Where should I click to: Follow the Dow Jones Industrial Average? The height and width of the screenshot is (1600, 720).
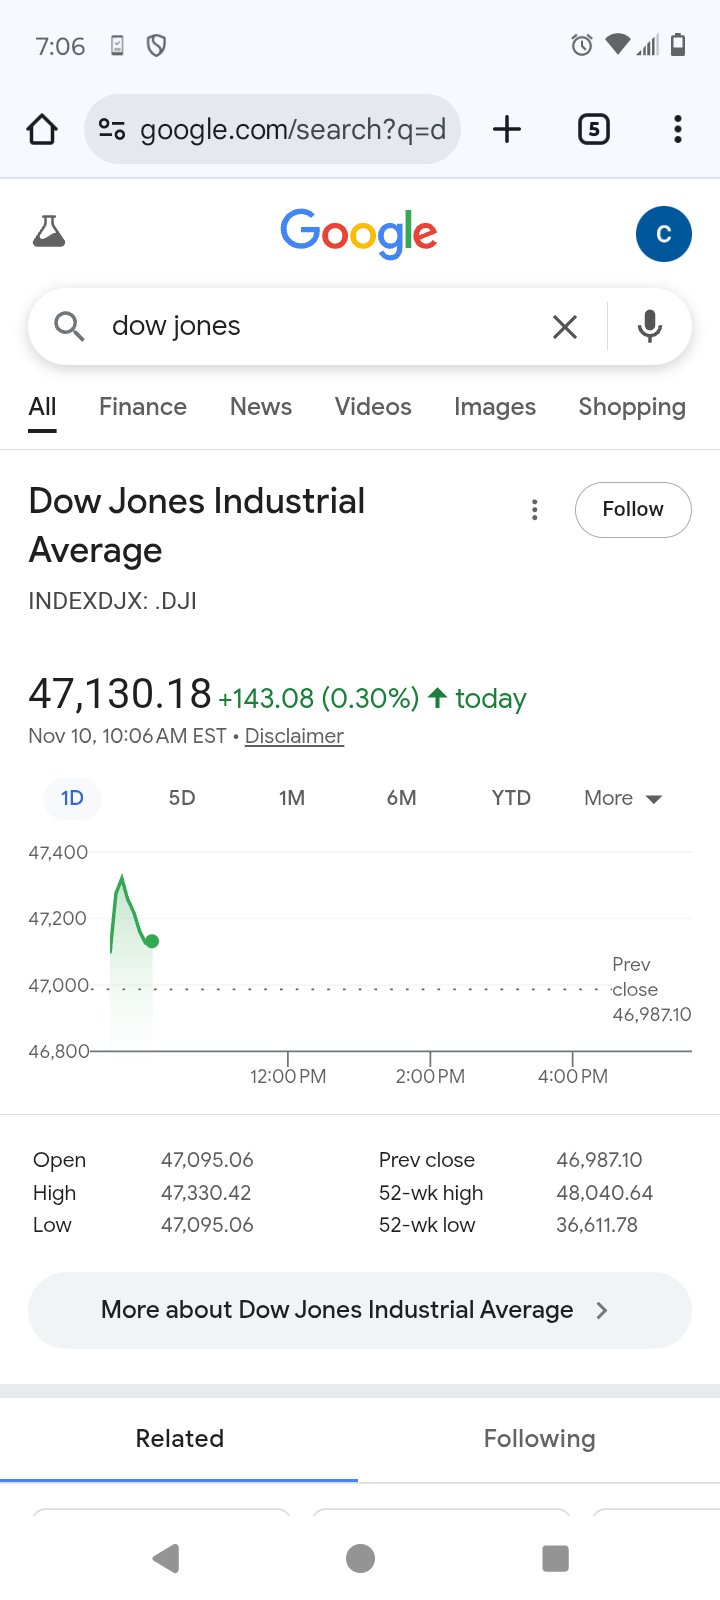pyautogui.click(x=633, y=510)
